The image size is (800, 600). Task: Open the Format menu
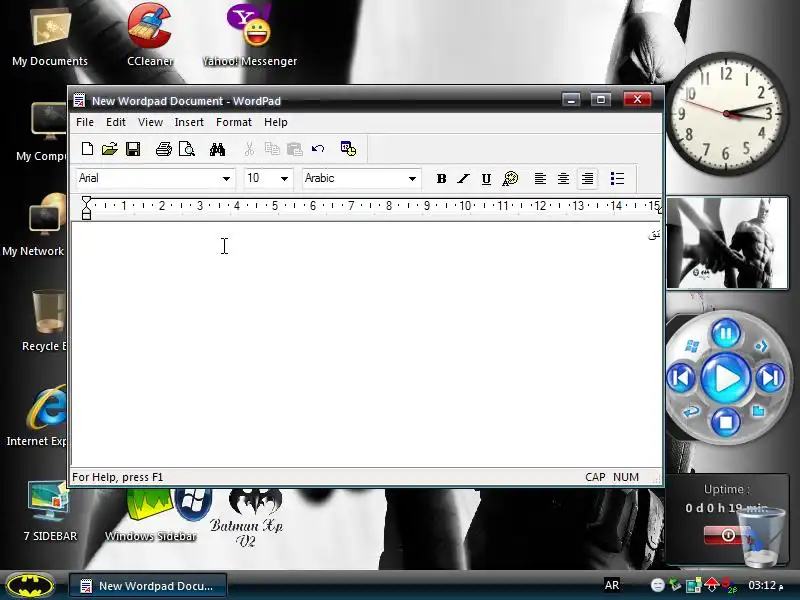[234, 122]
